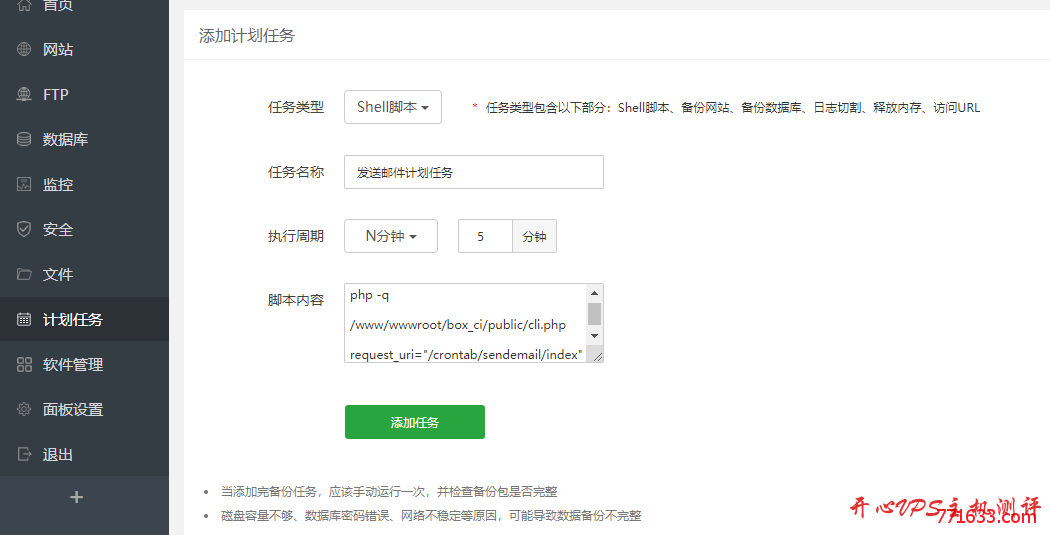1050x535 pixels.
Task: Click the grid icon beside 软件管理
Action: (24, 364)
